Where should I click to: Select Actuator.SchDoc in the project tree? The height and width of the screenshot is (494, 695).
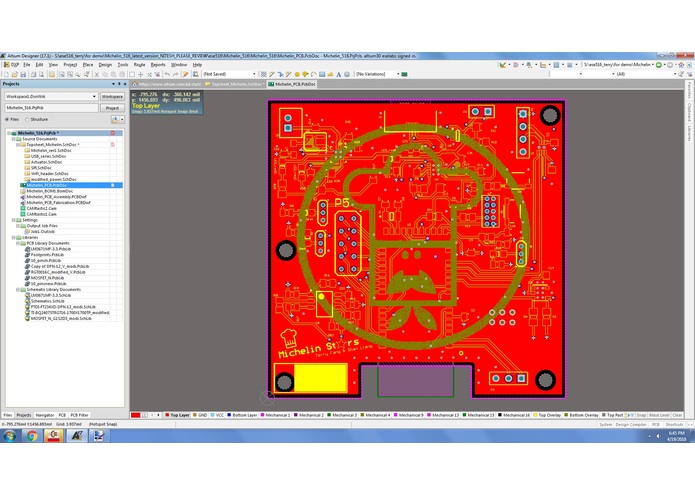pos(46,162)
